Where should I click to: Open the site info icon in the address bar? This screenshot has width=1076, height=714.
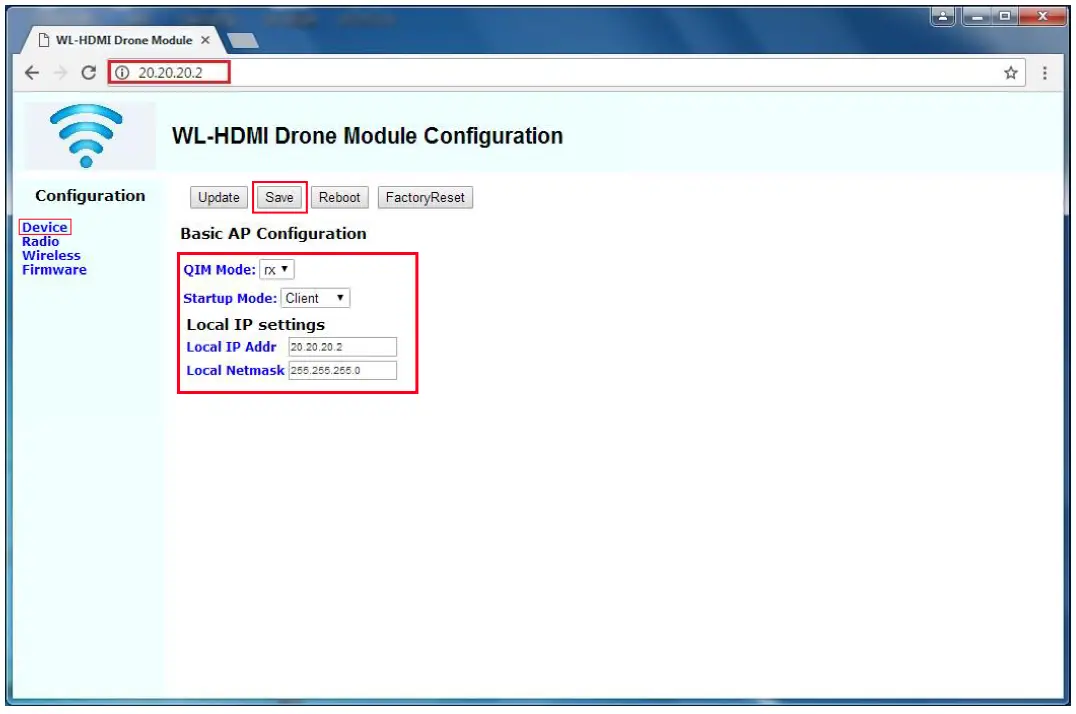pos(122,73)
